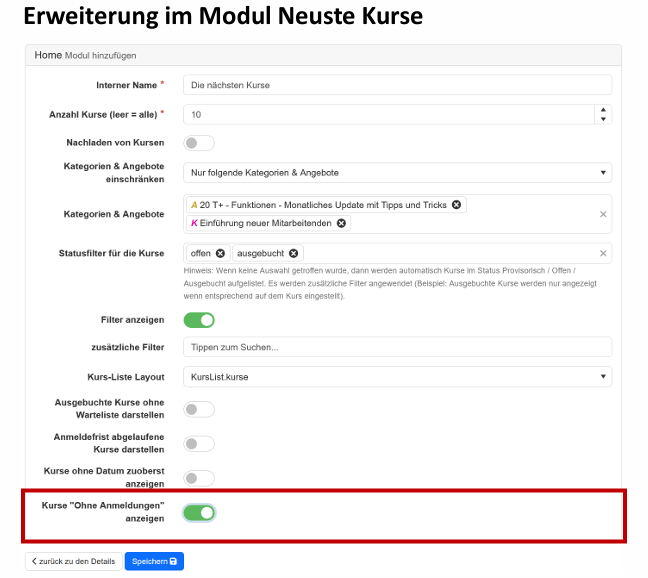Clear all Statusfilter selections
This screenshot has height=578, width=648.
[x=603, y=253]
